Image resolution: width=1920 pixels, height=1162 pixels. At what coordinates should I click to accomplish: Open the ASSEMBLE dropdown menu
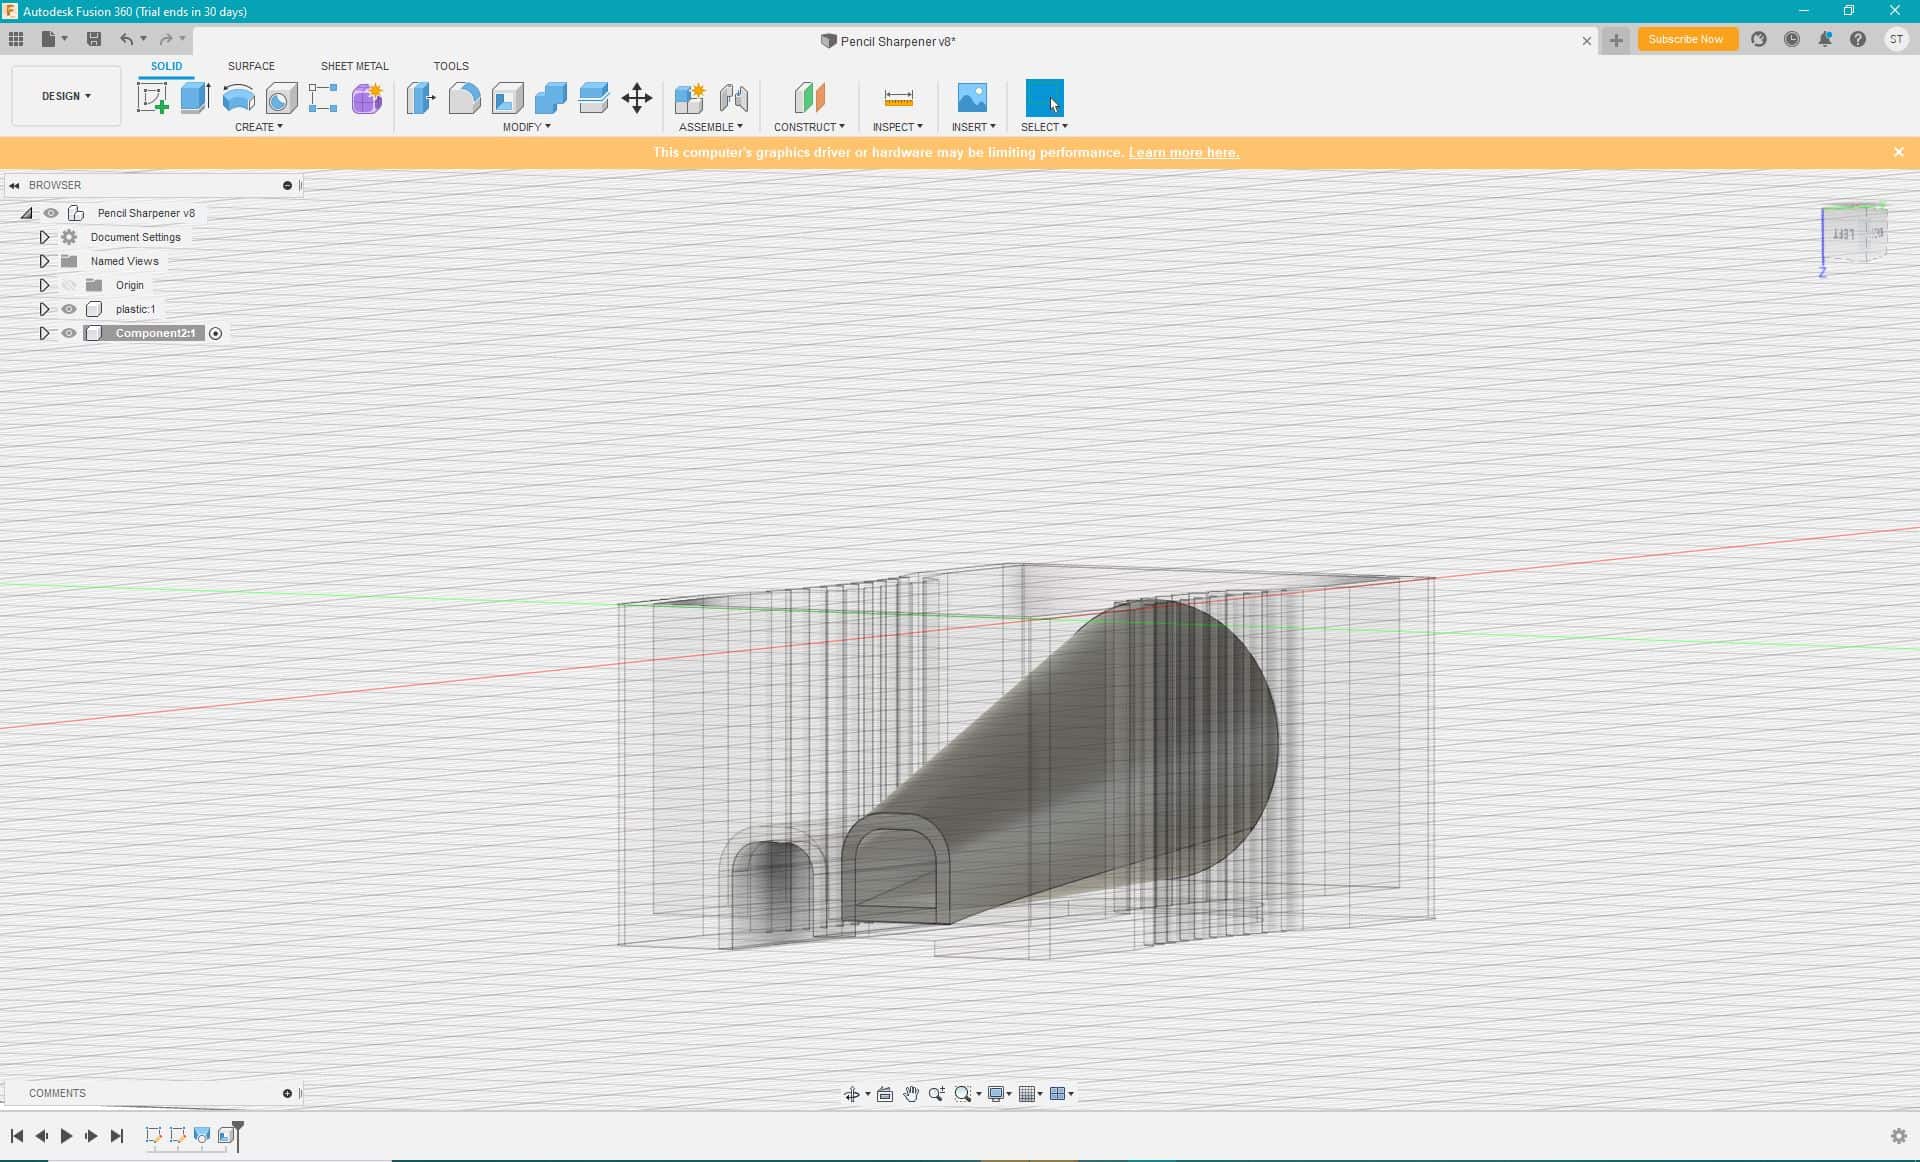[711, 127]
